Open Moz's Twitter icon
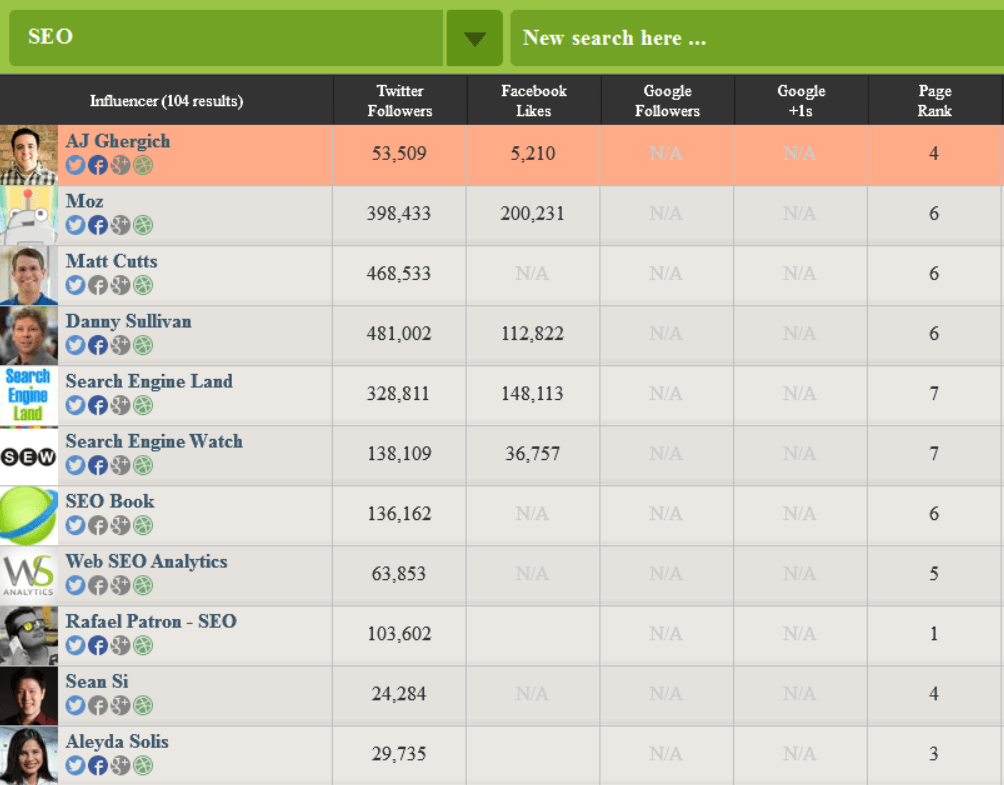The image size is (1004, 785). click(76, 225)
